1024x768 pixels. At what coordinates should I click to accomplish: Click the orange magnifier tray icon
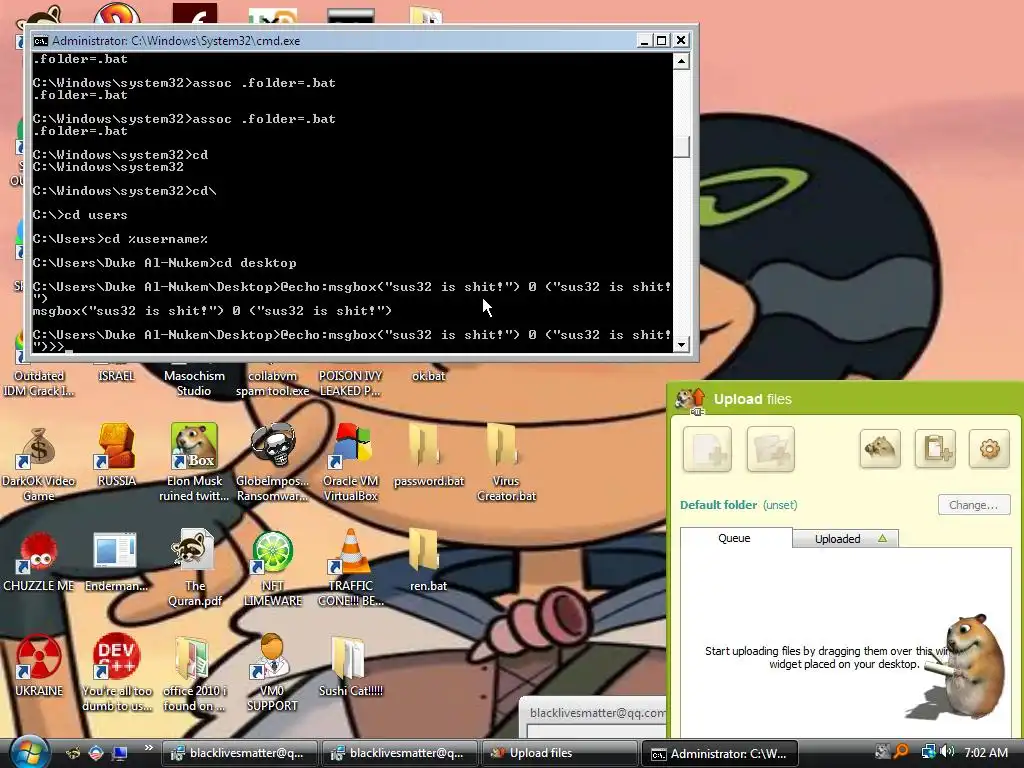pos(901,752)
